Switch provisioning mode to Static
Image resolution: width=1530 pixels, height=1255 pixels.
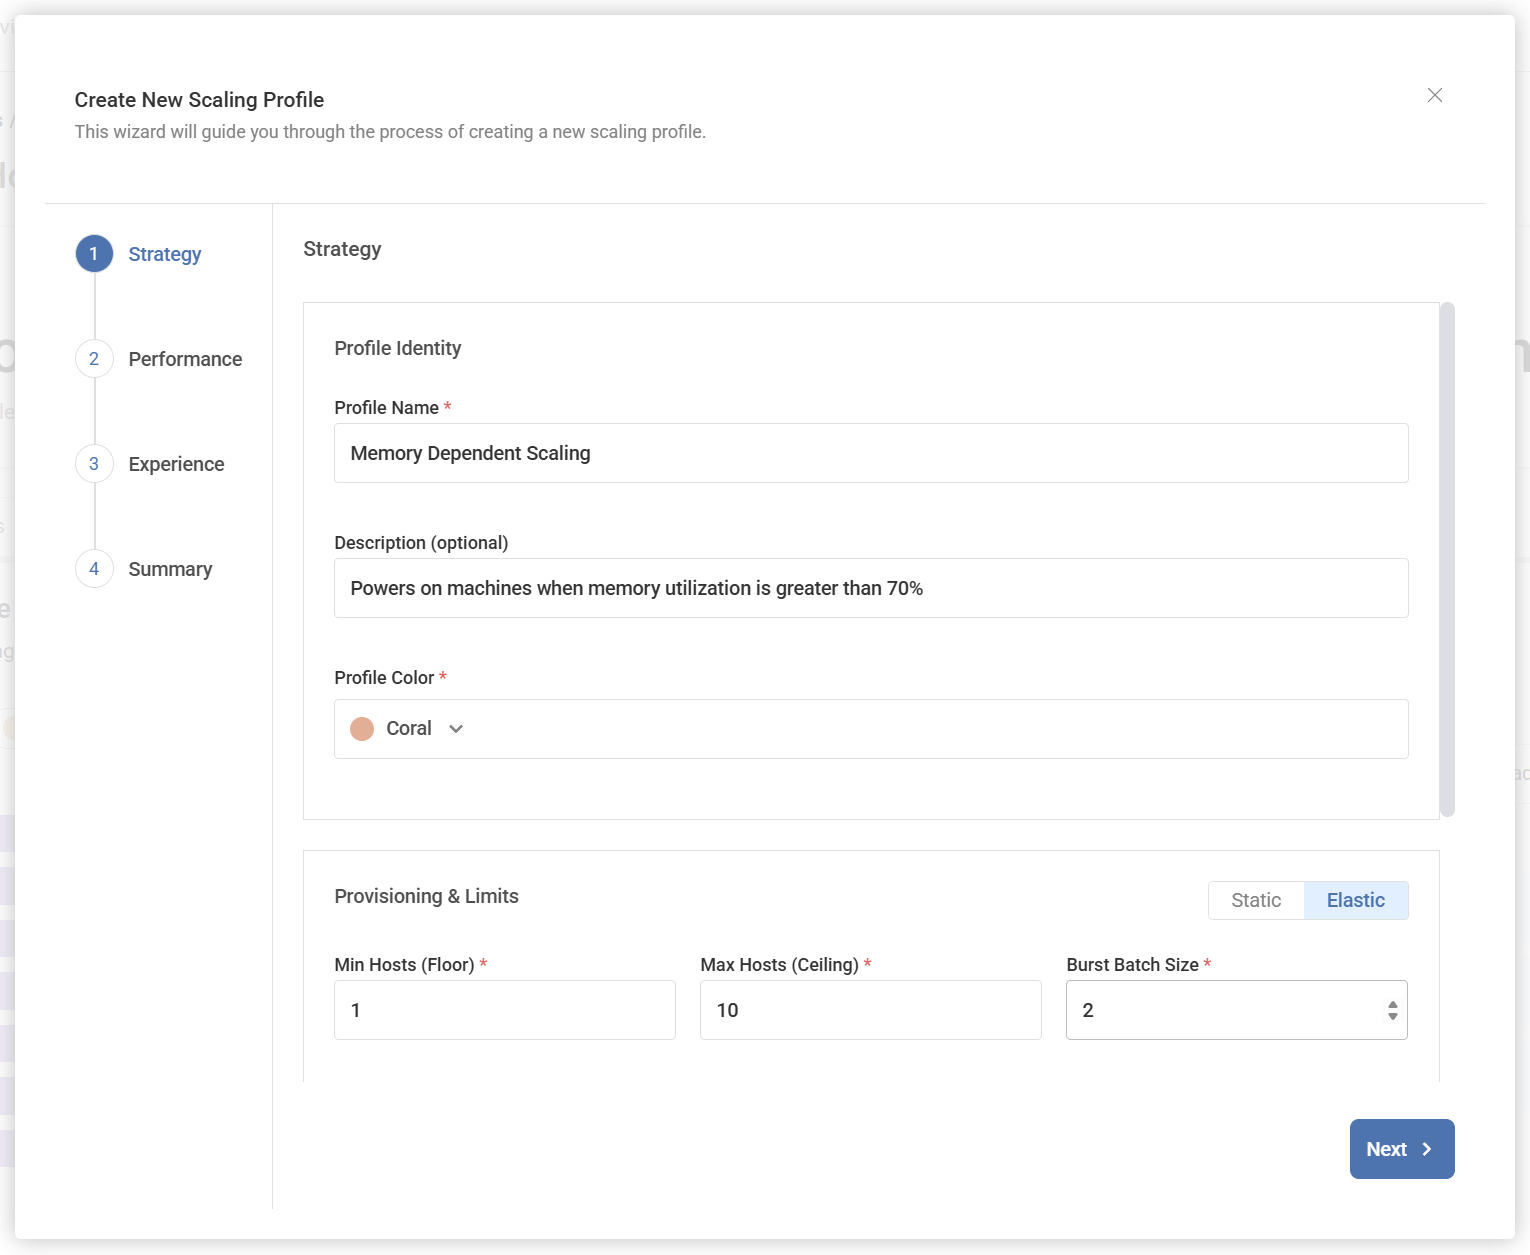pos(1255,900)
